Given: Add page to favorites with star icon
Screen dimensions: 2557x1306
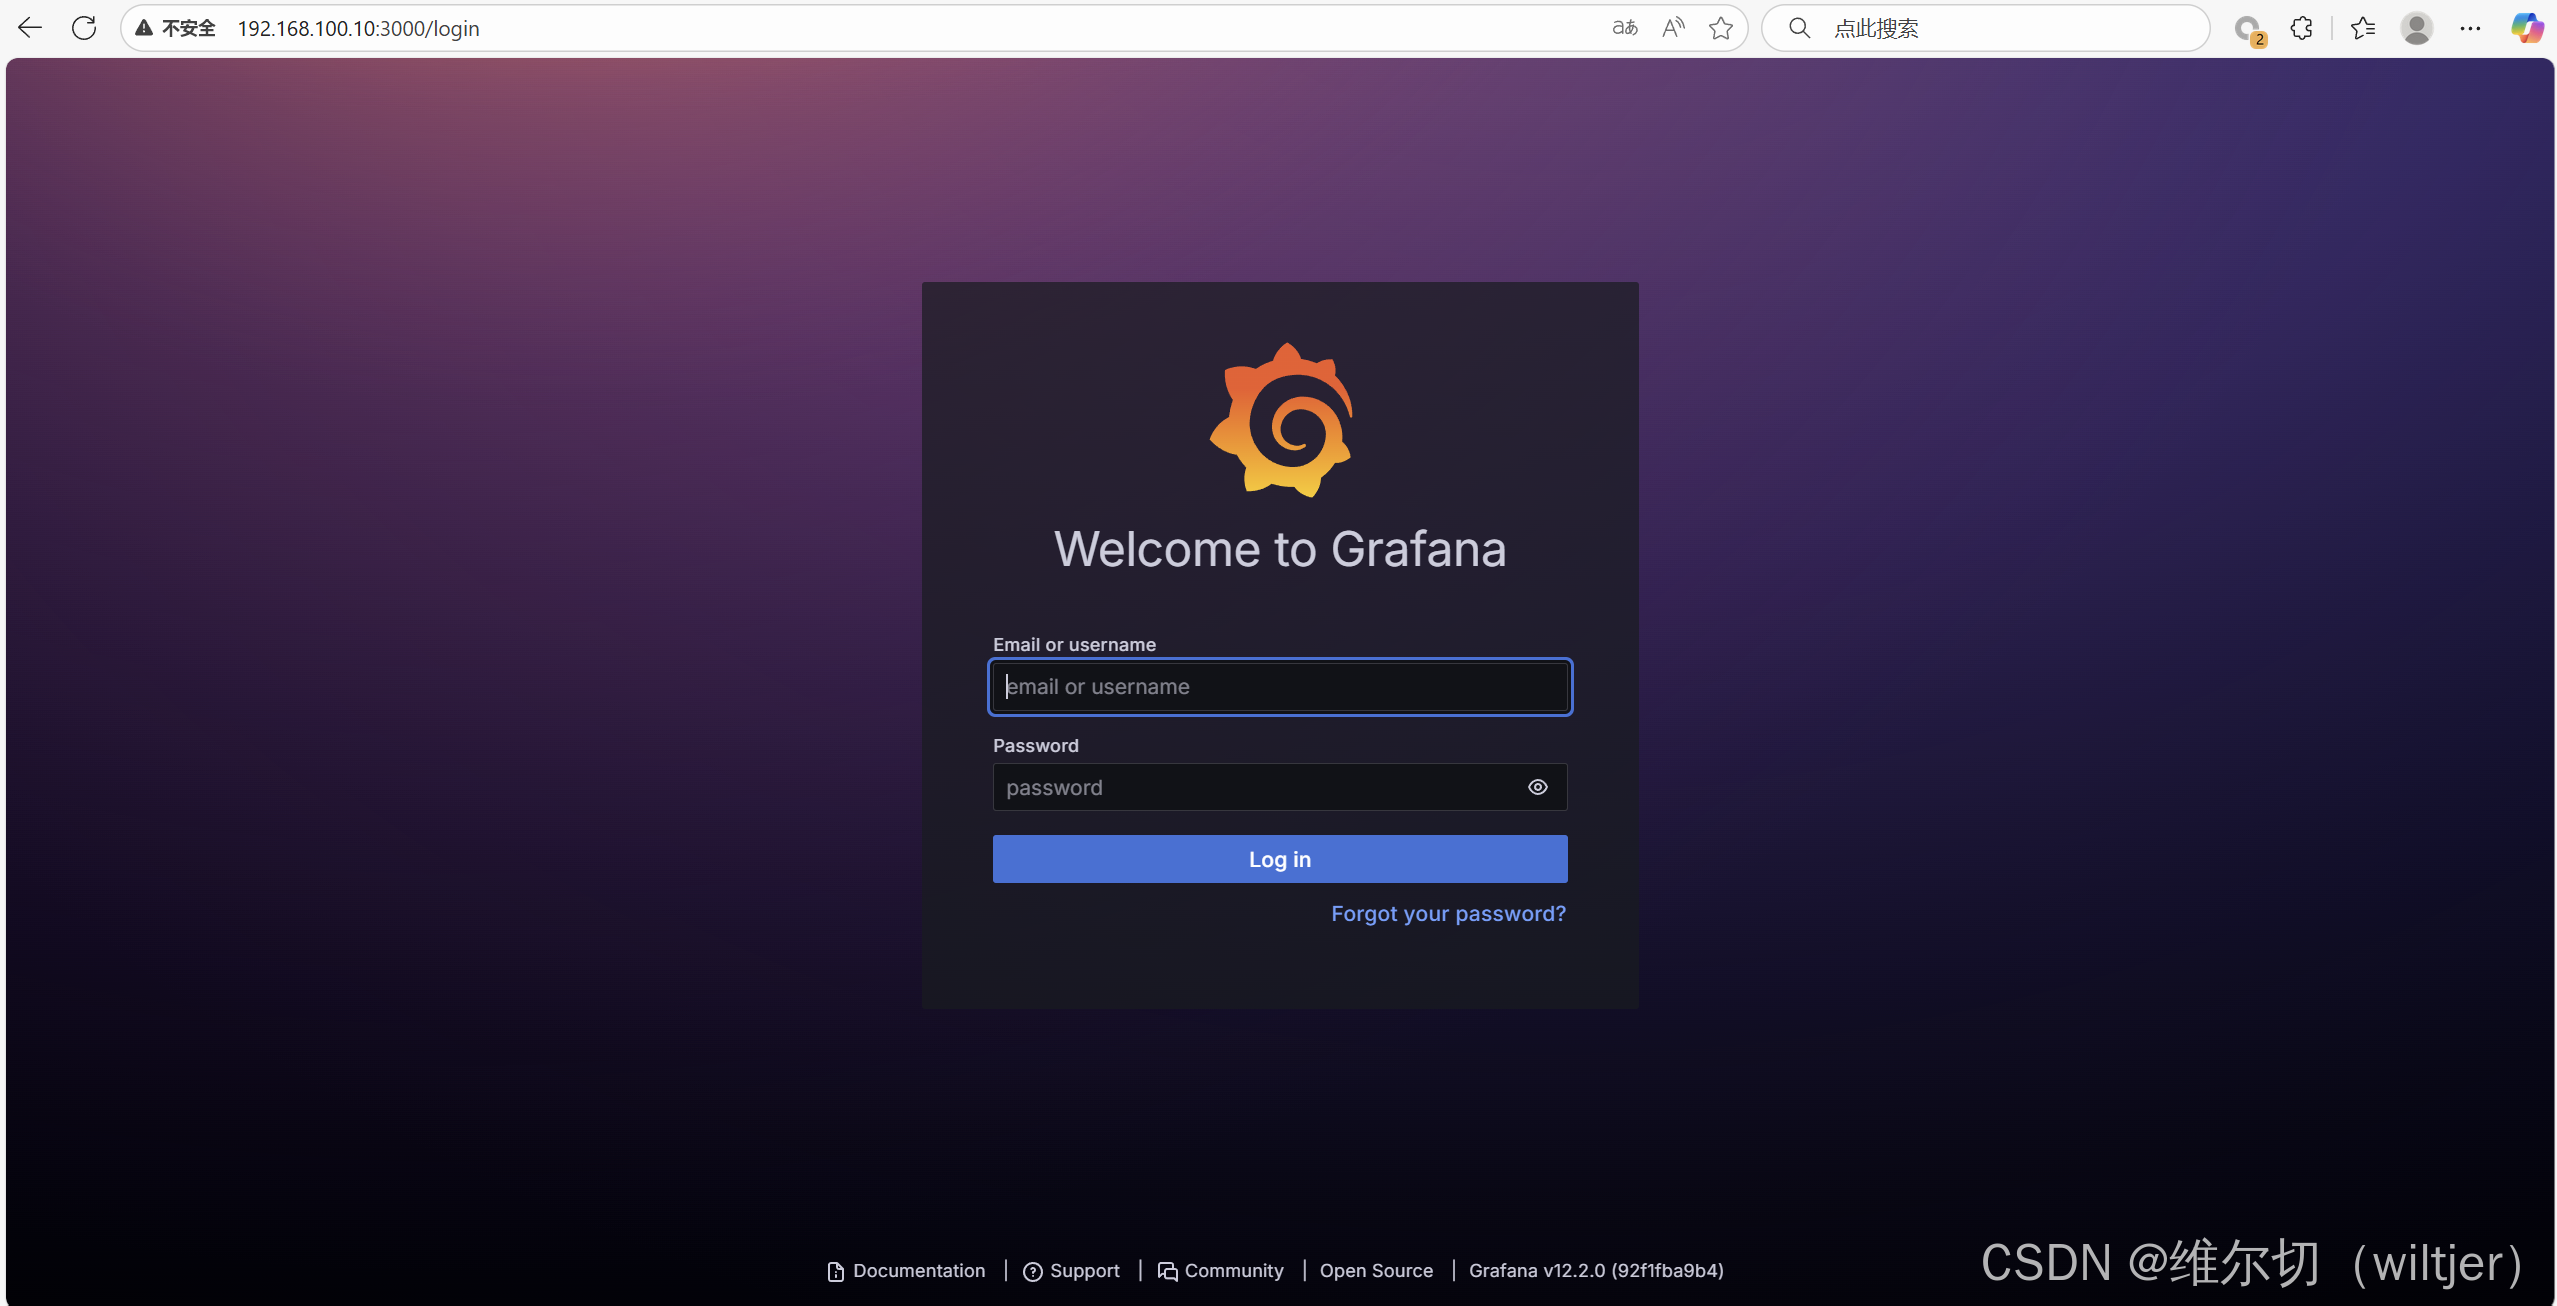Looking at the screenshot, I should coord(1721,28).
